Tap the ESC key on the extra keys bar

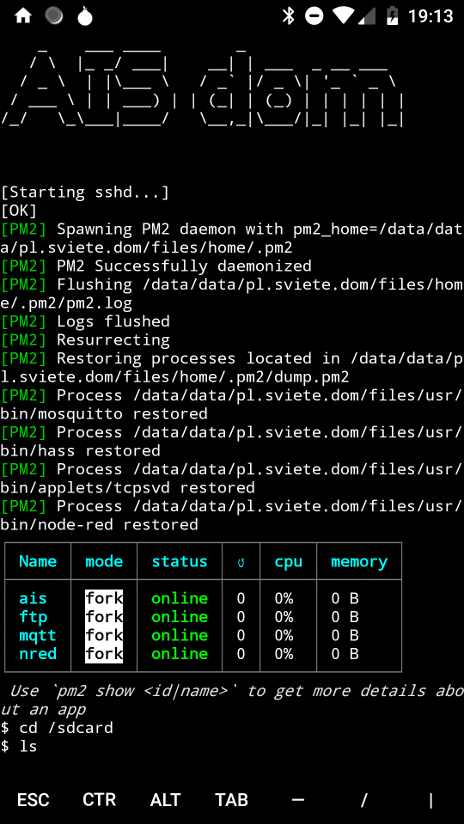pos(33,800)
